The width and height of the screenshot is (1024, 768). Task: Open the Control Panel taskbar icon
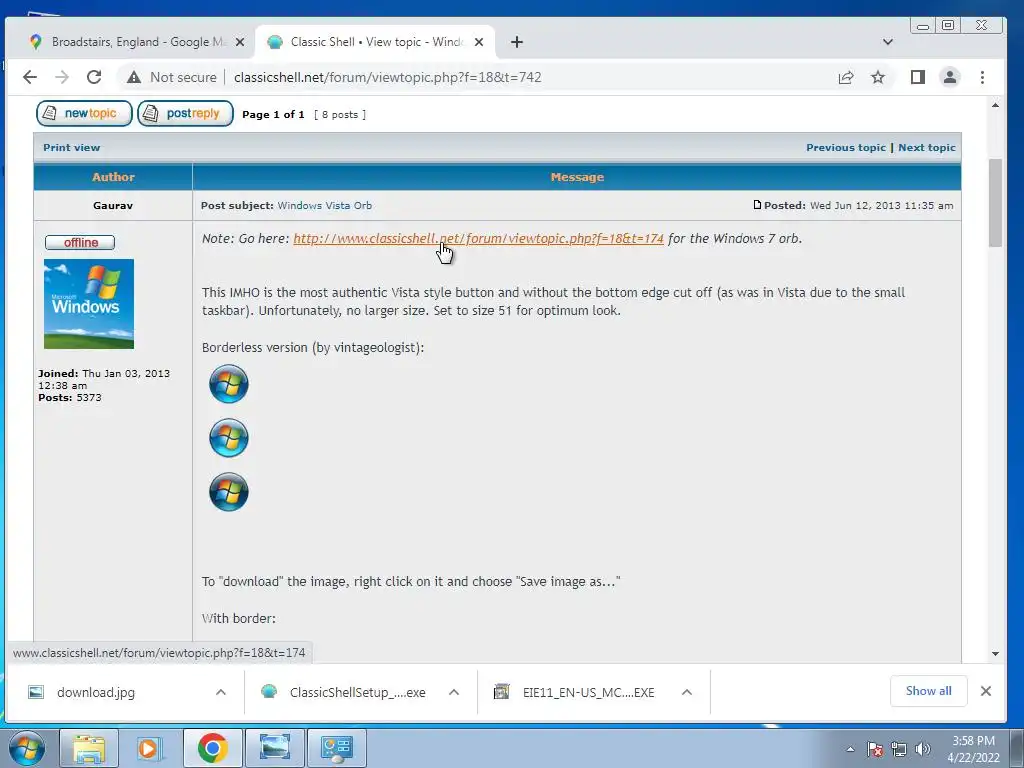(x=336, y=748)
